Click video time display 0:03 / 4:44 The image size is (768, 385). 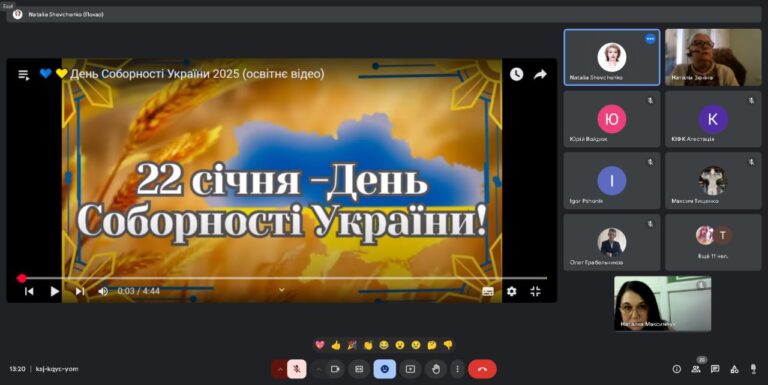click(x=139, y=291)
